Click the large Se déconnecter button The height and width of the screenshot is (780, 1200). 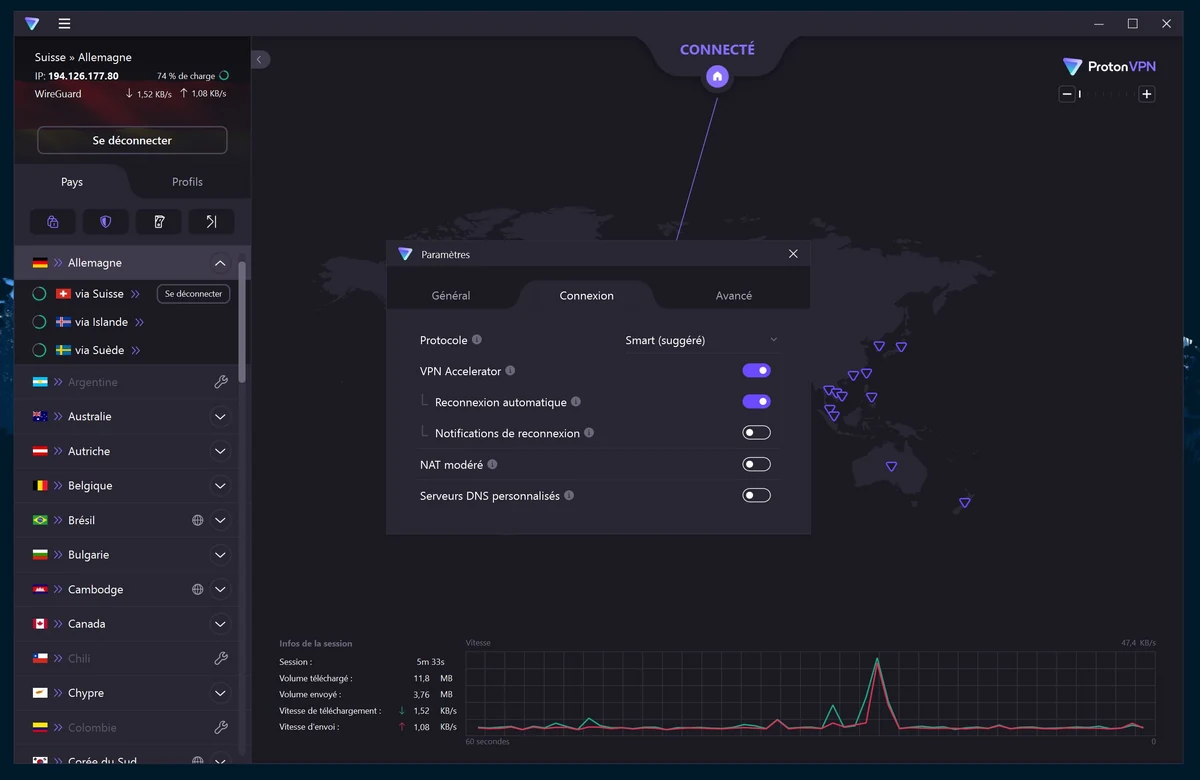[132, 141]
